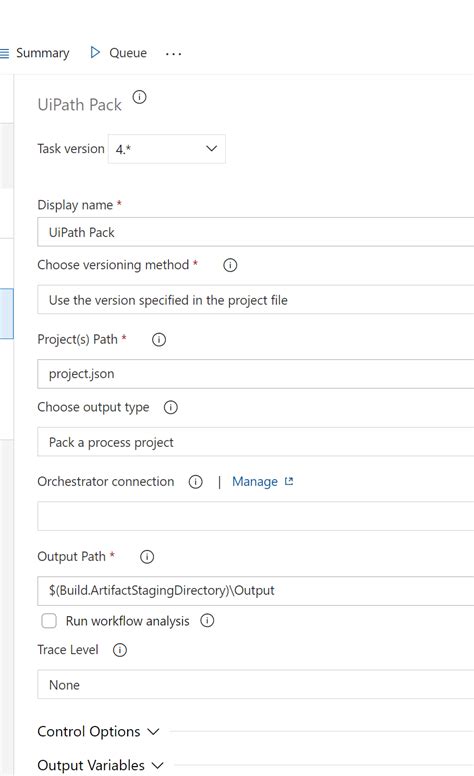Open the Summary view
Viewport: 474px width, 776px height.
point(43,53)
